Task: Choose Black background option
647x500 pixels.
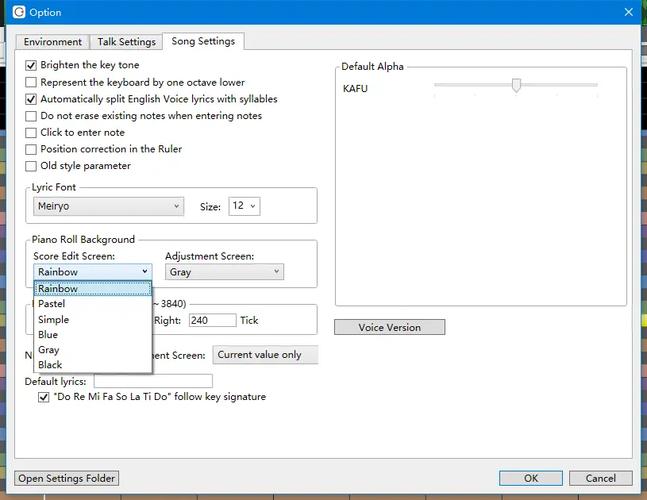Action: click(93, 365)
